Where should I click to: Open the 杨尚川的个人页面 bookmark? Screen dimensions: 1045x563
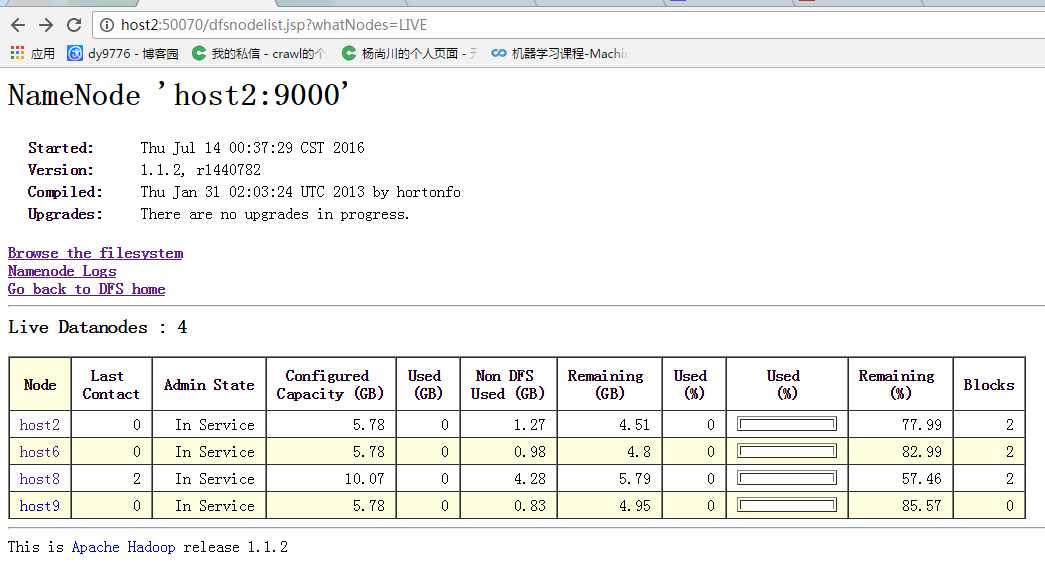tap(410, 53)
